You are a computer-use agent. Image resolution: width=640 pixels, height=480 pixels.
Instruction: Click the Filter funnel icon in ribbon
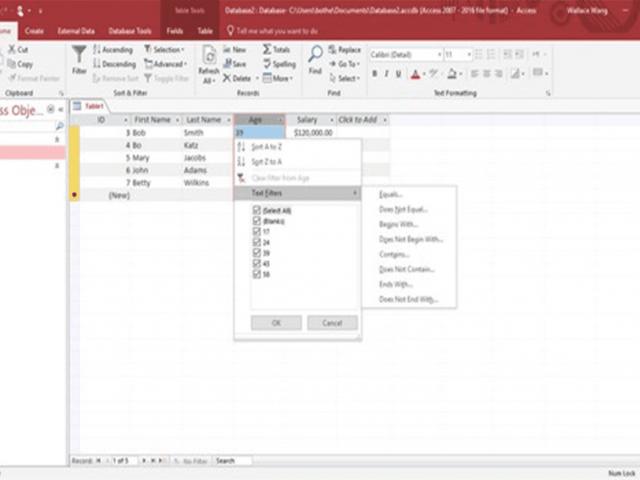[x=79, y=55]
